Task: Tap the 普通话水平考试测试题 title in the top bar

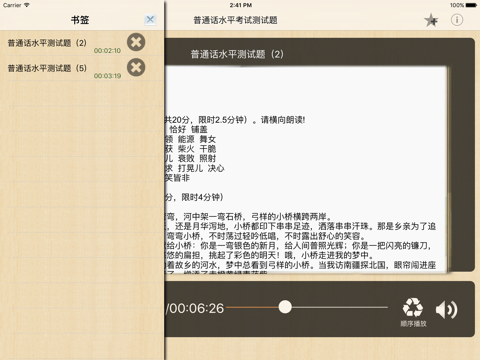Action: (235, 20)
